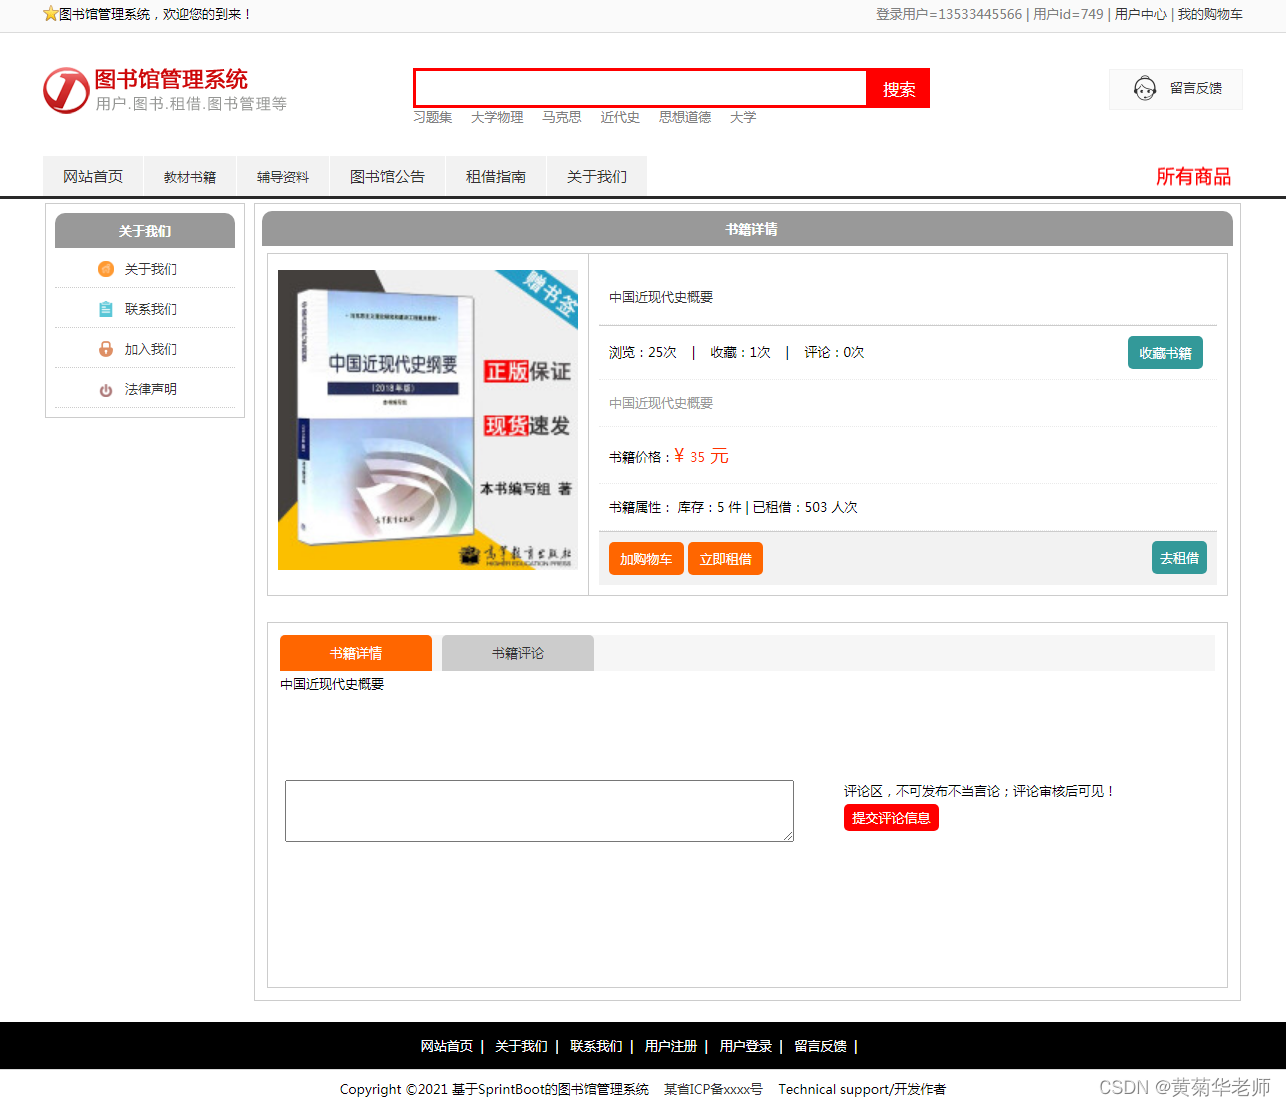Click the price text ¥ 35 元
The image size is (1286, 1107).
point(701,456)
